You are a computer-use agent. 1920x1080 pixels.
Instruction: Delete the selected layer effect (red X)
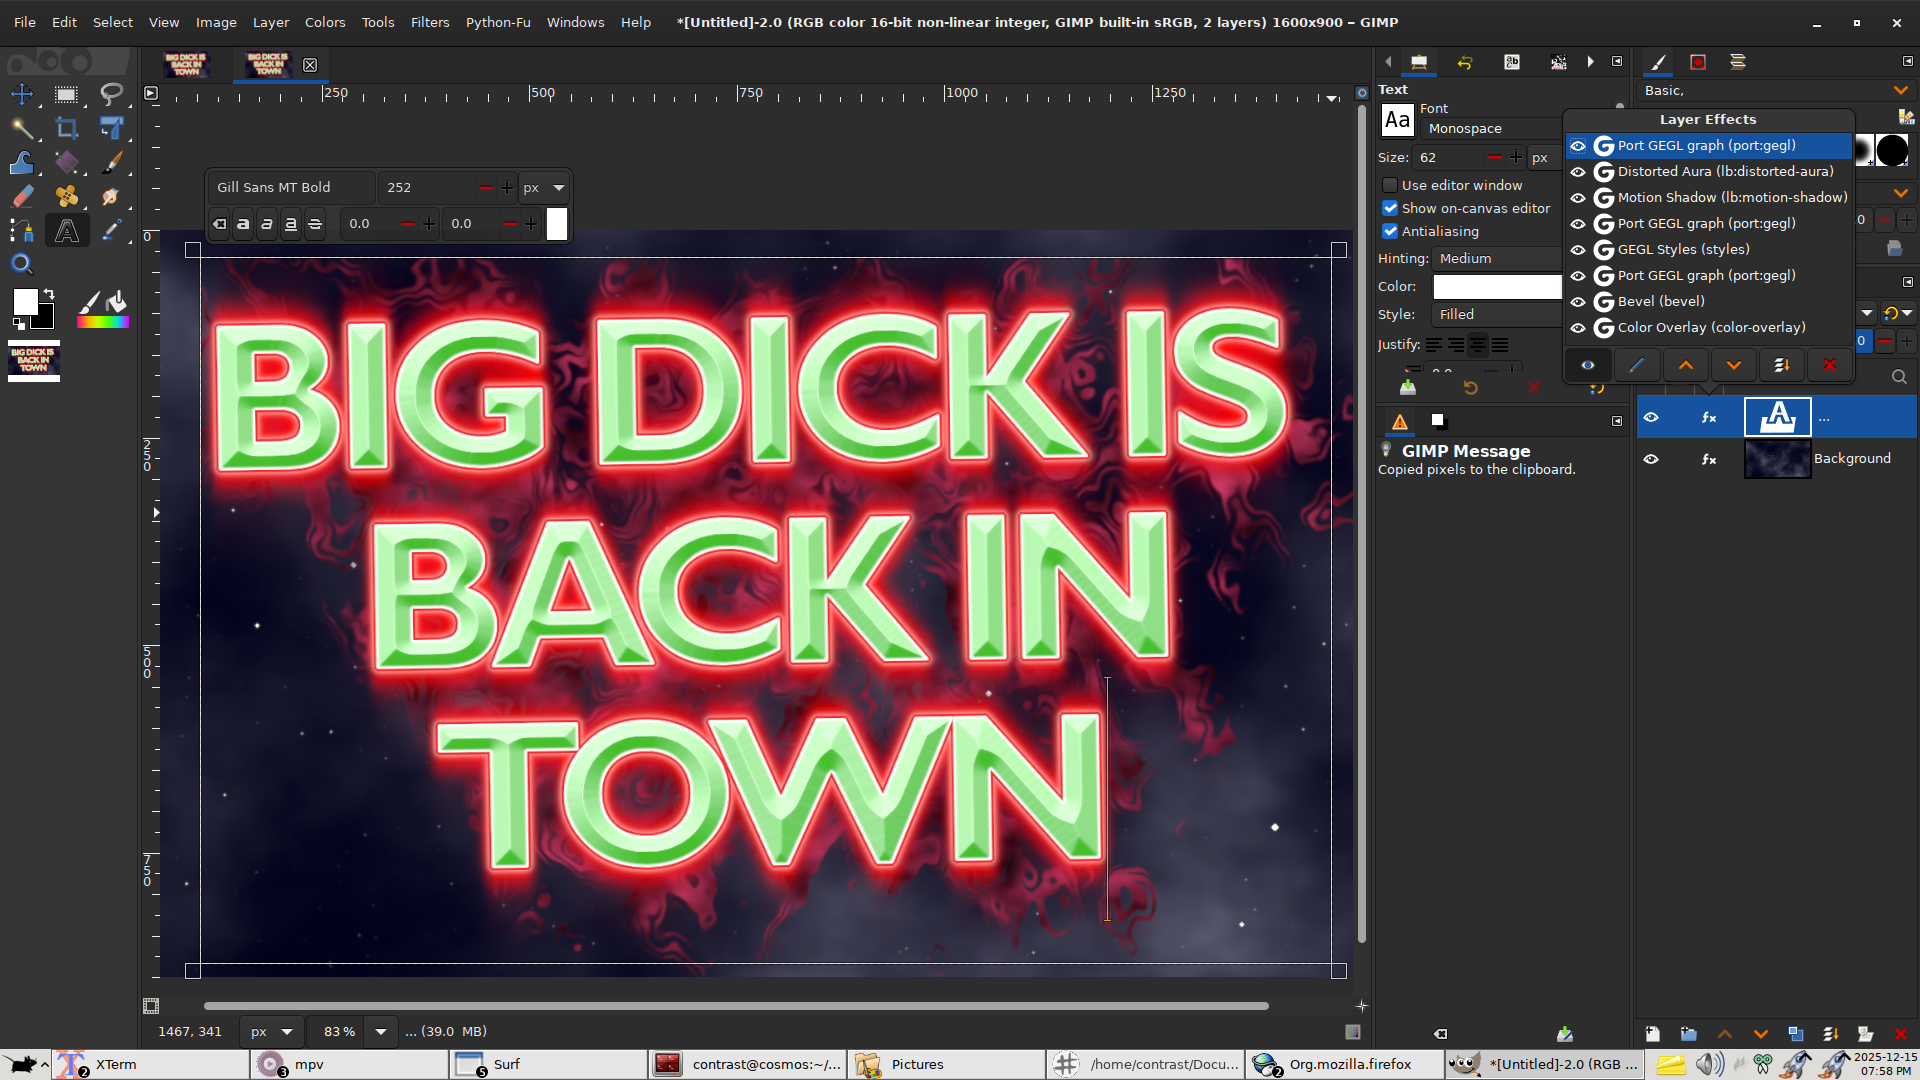click(x=1829, y=365)
